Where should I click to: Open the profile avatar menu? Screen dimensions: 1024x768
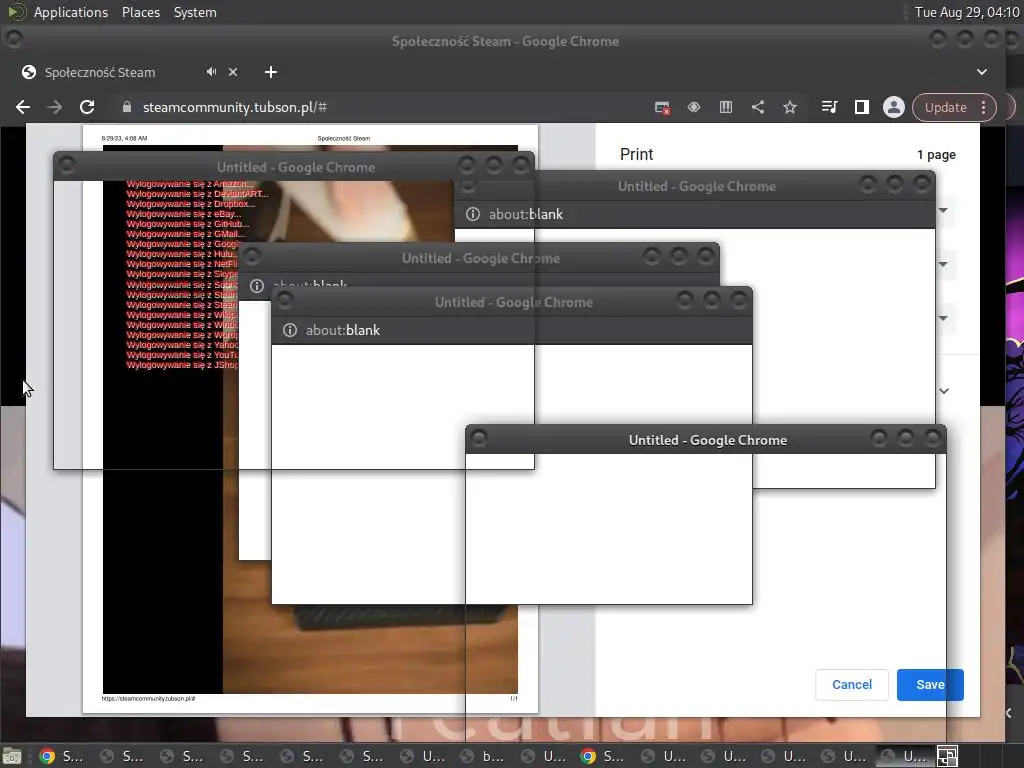coord(893,107)
